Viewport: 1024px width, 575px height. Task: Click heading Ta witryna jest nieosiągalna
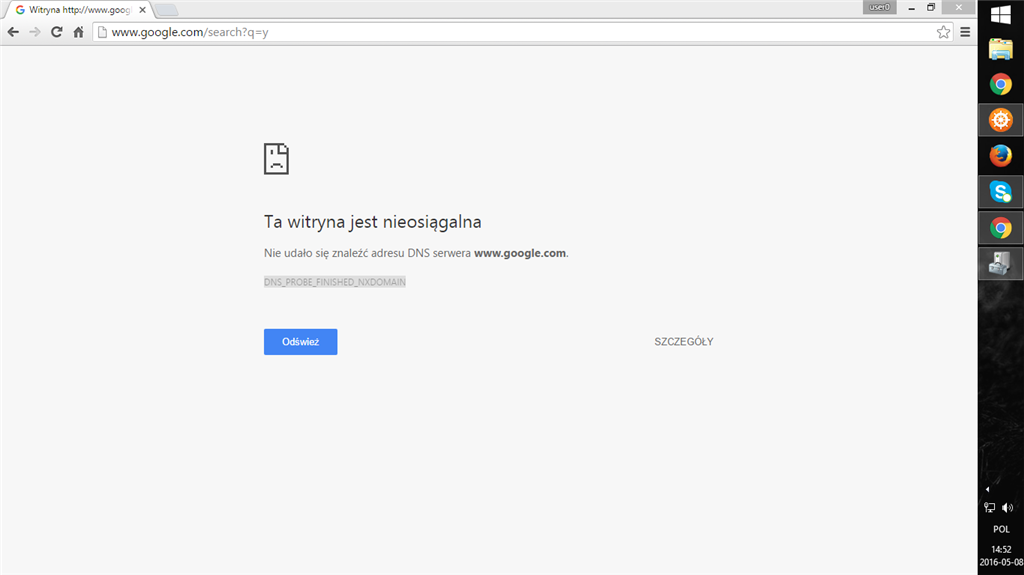[372, 222]
